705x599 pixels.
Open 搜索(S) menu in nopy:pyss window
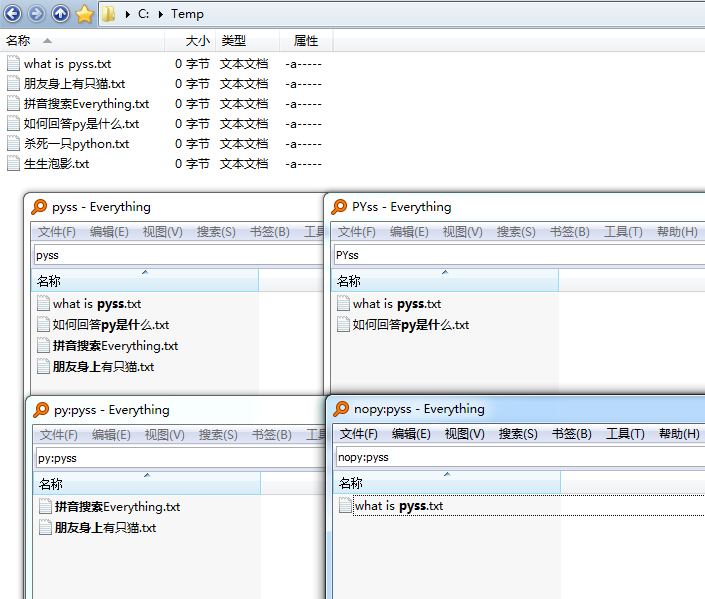pos(517,434)
